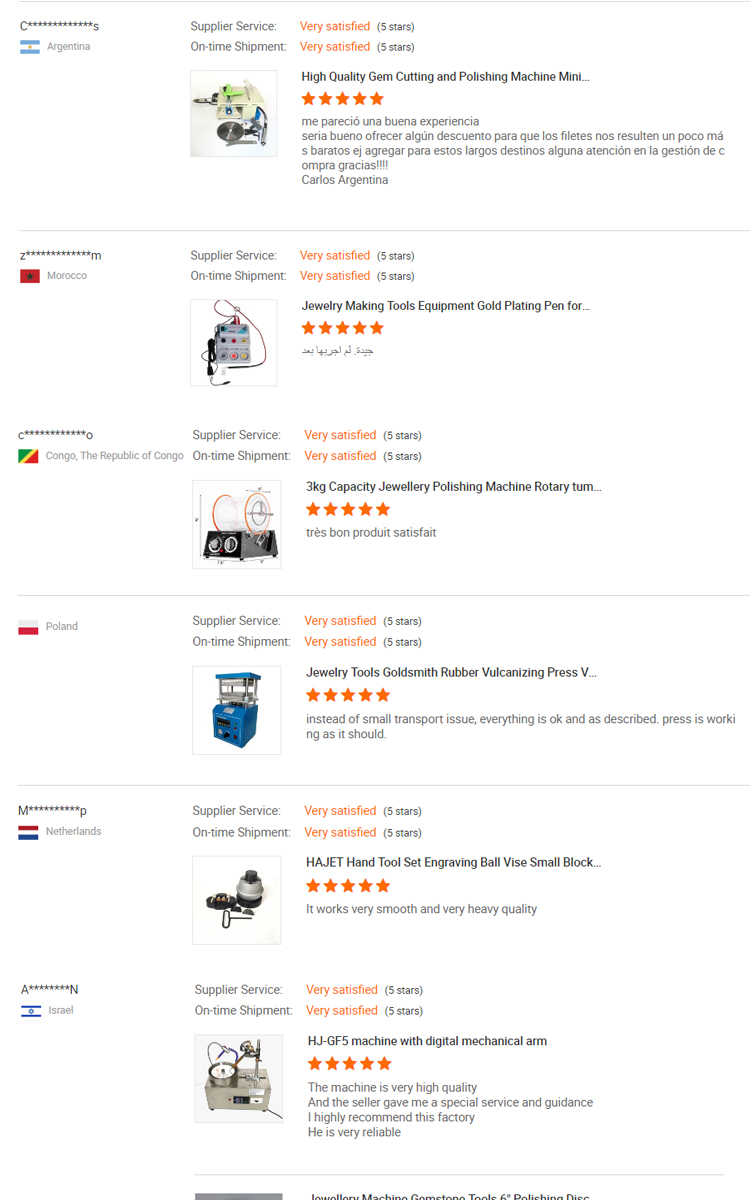Image resolution: width=750 pixels, height=1200 pixels.
Task: View the engraving ball vise thumbnail
Action: pyautogui.click(x=236, y=900)
